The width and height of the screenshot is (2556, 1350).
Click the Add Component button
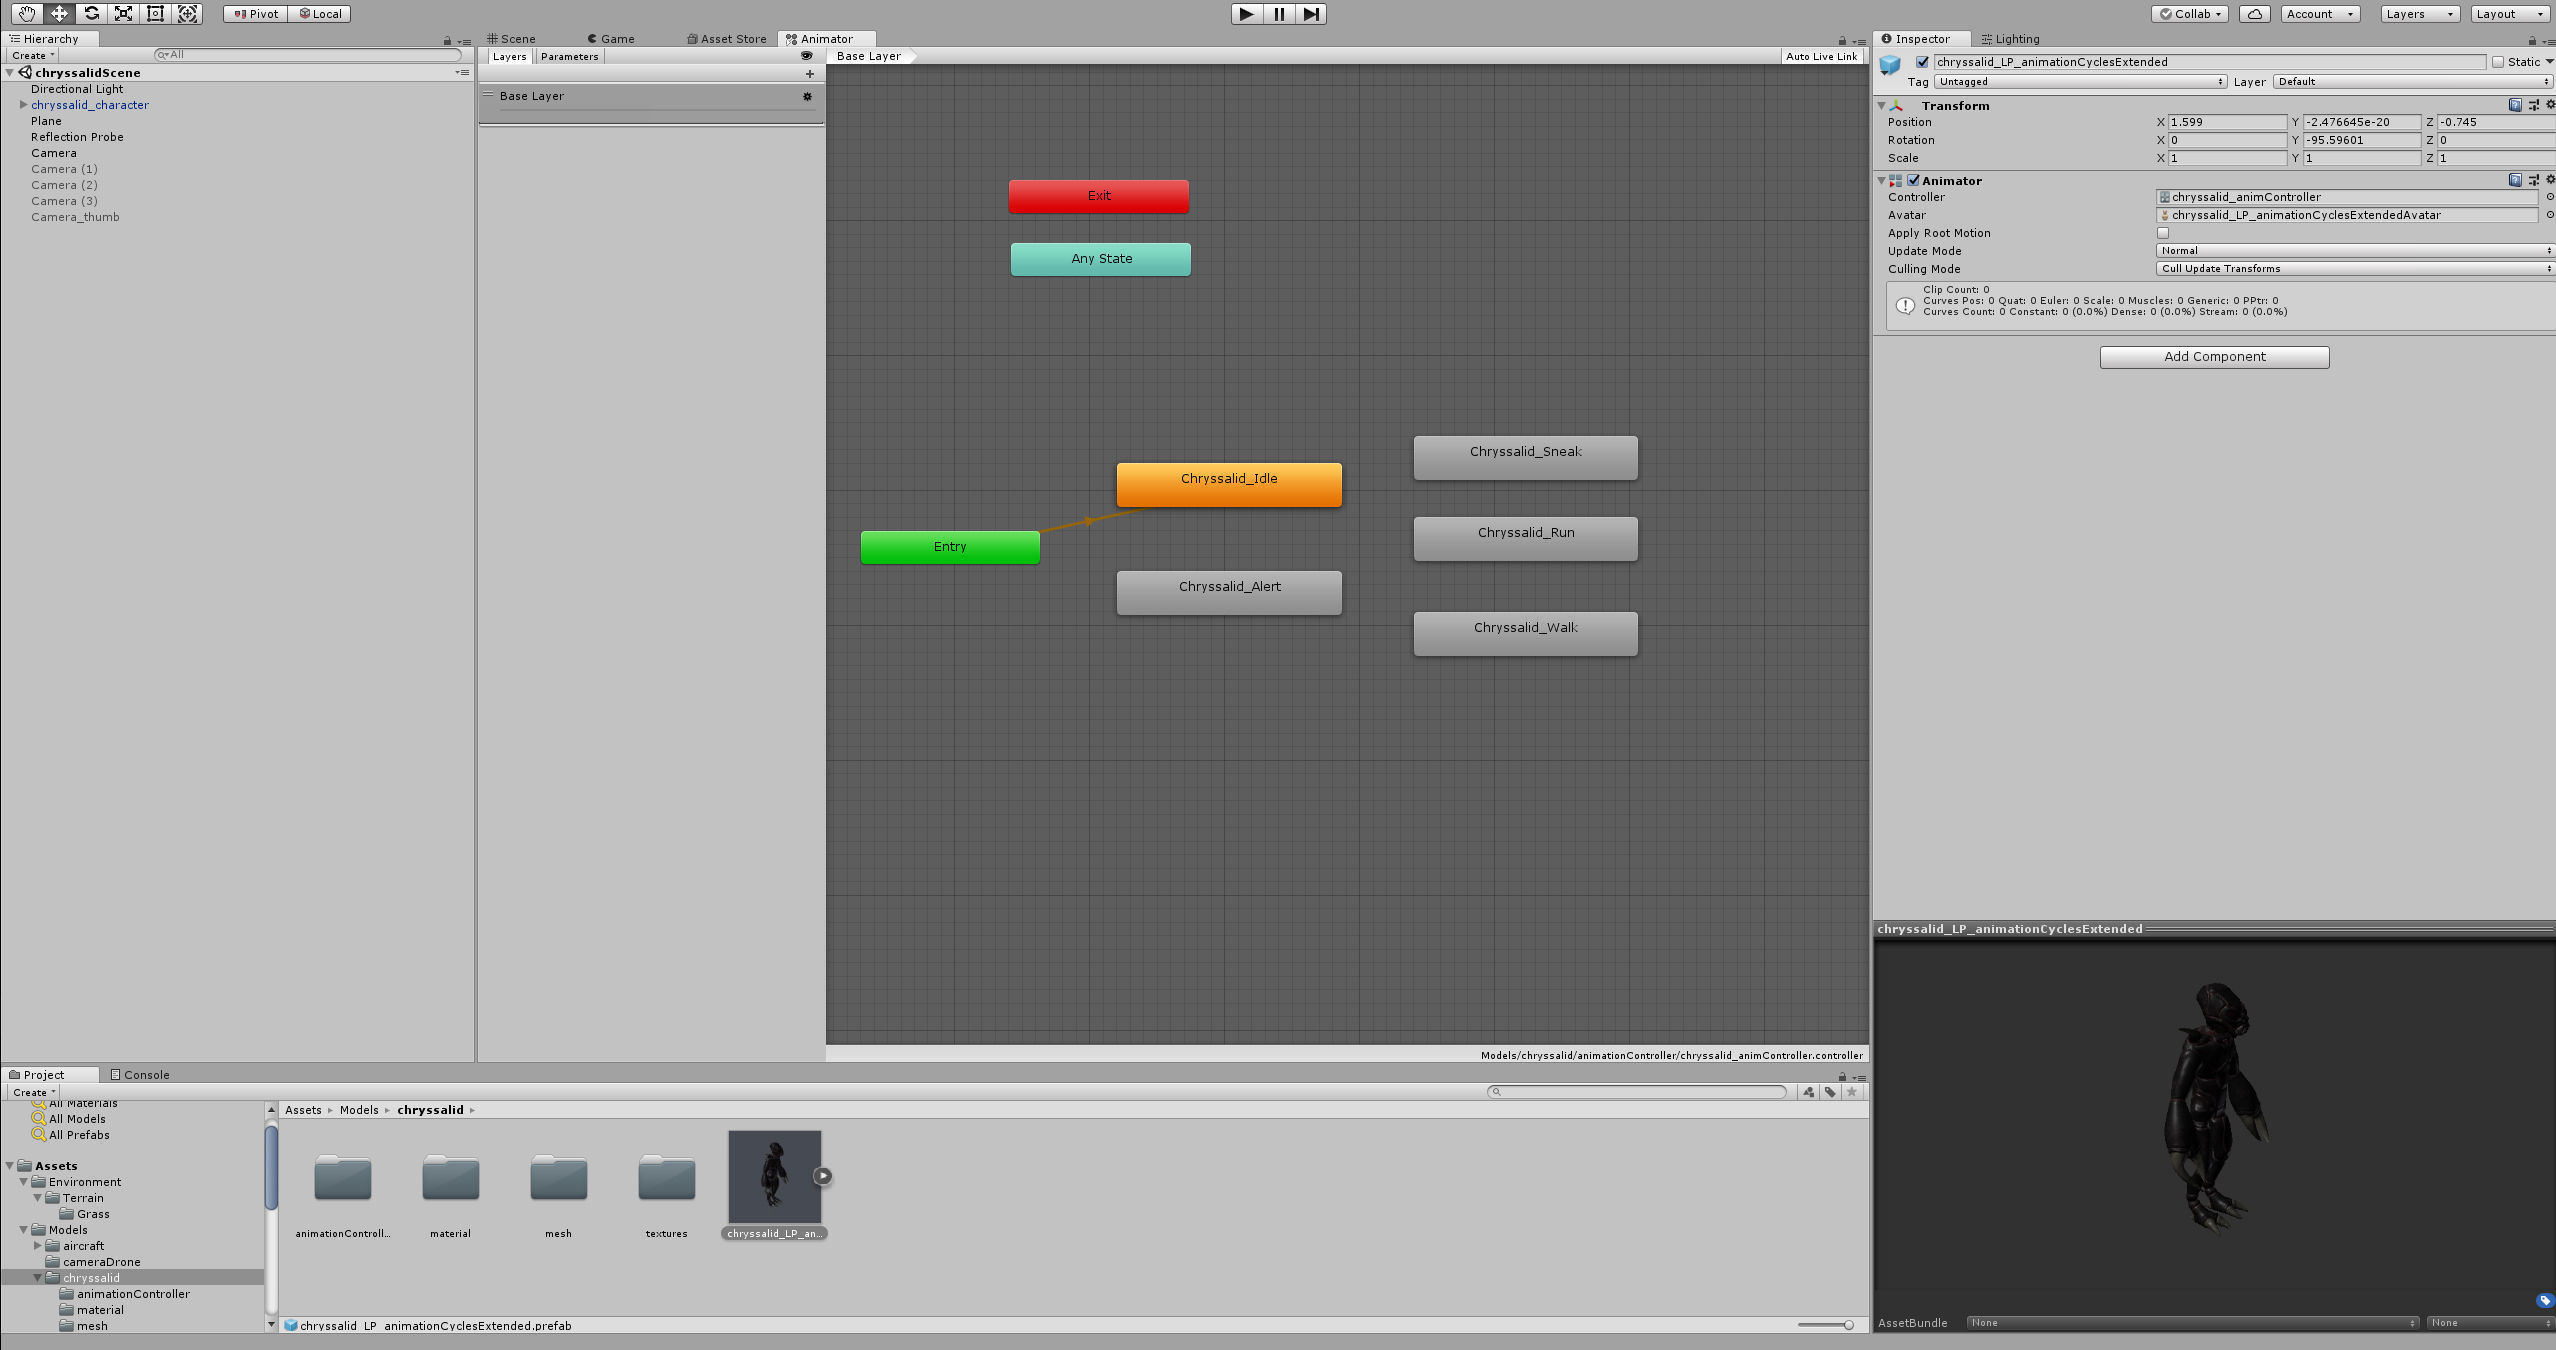coord(2214,357)
